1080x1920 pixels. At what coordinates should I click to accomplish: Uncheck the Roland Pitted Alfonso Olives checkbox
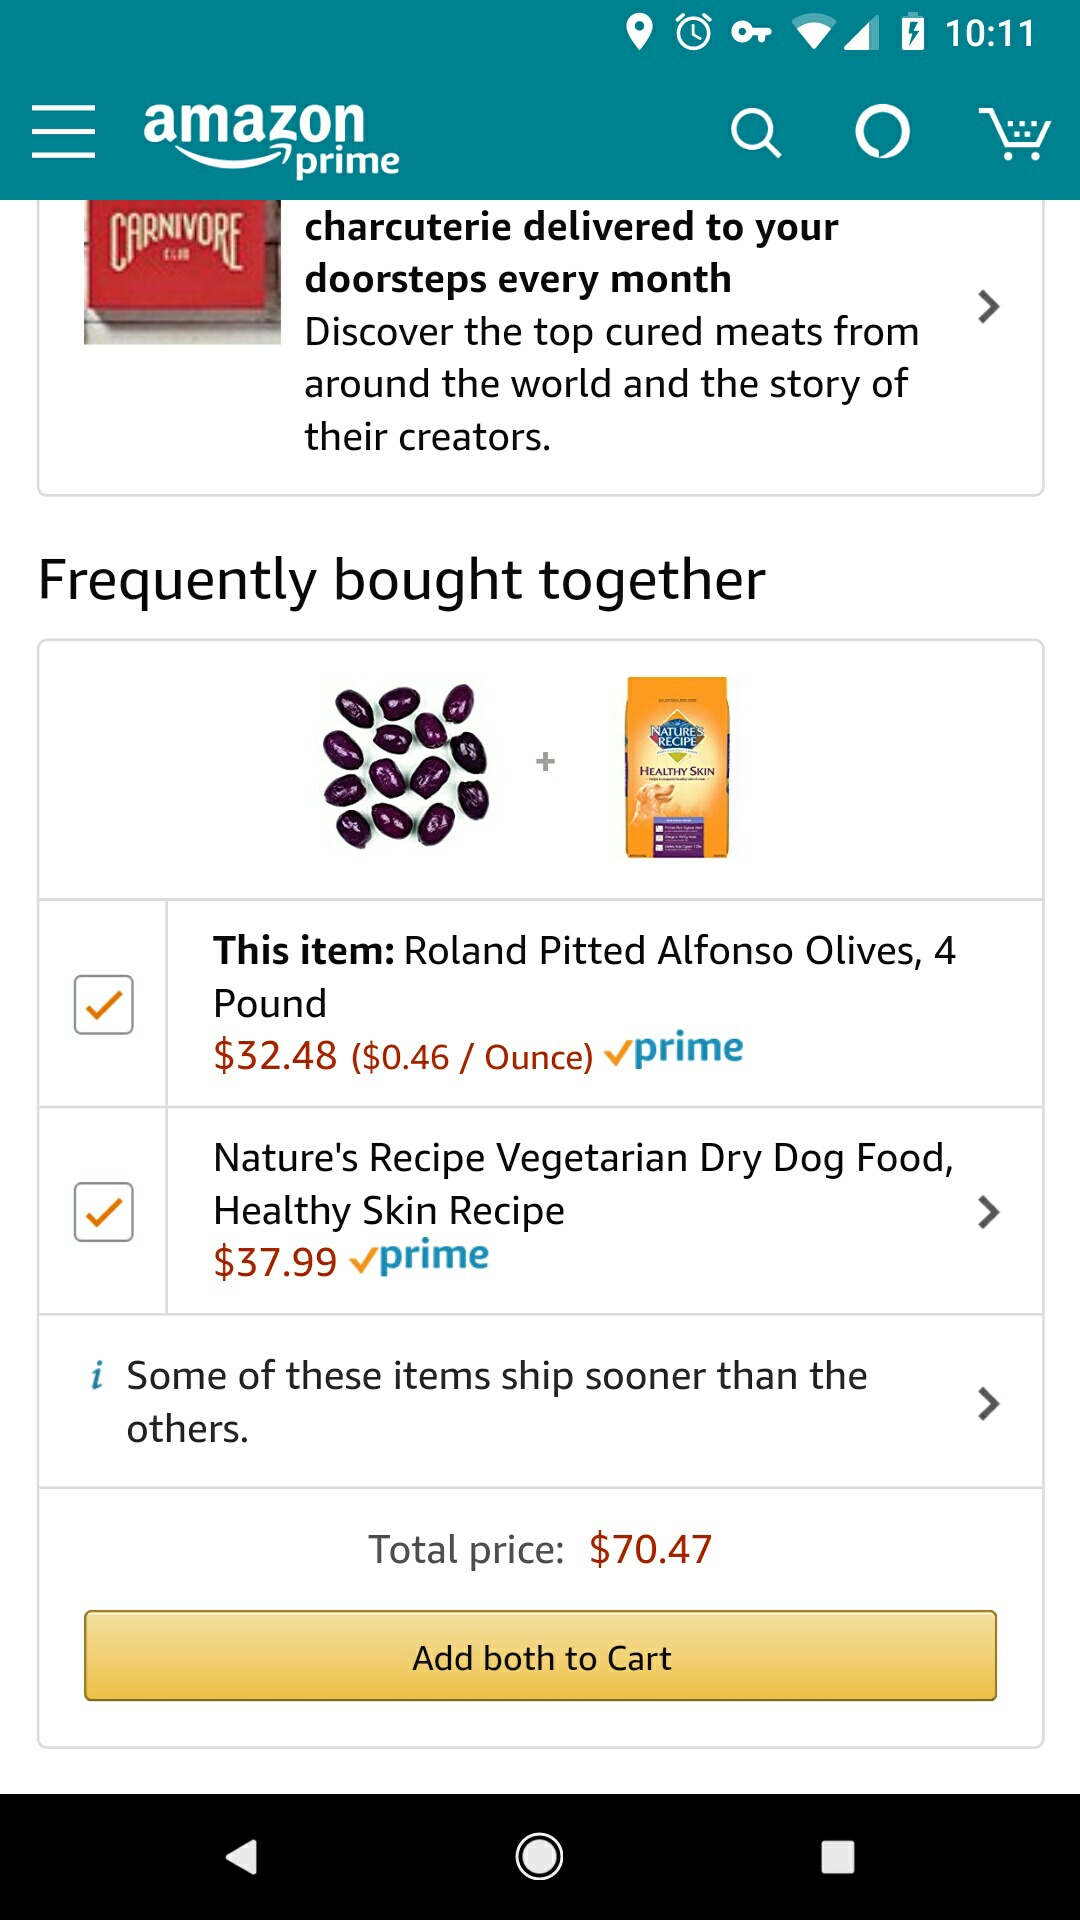tap(104, 1004)
